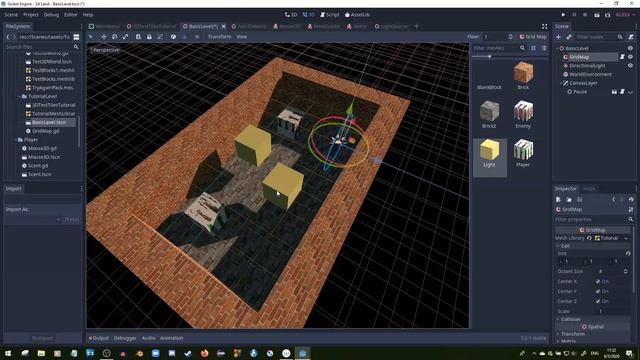The image size is (640, 360).
Task: Toggle visibility of BasicLevel node
Action: point(631,48)
